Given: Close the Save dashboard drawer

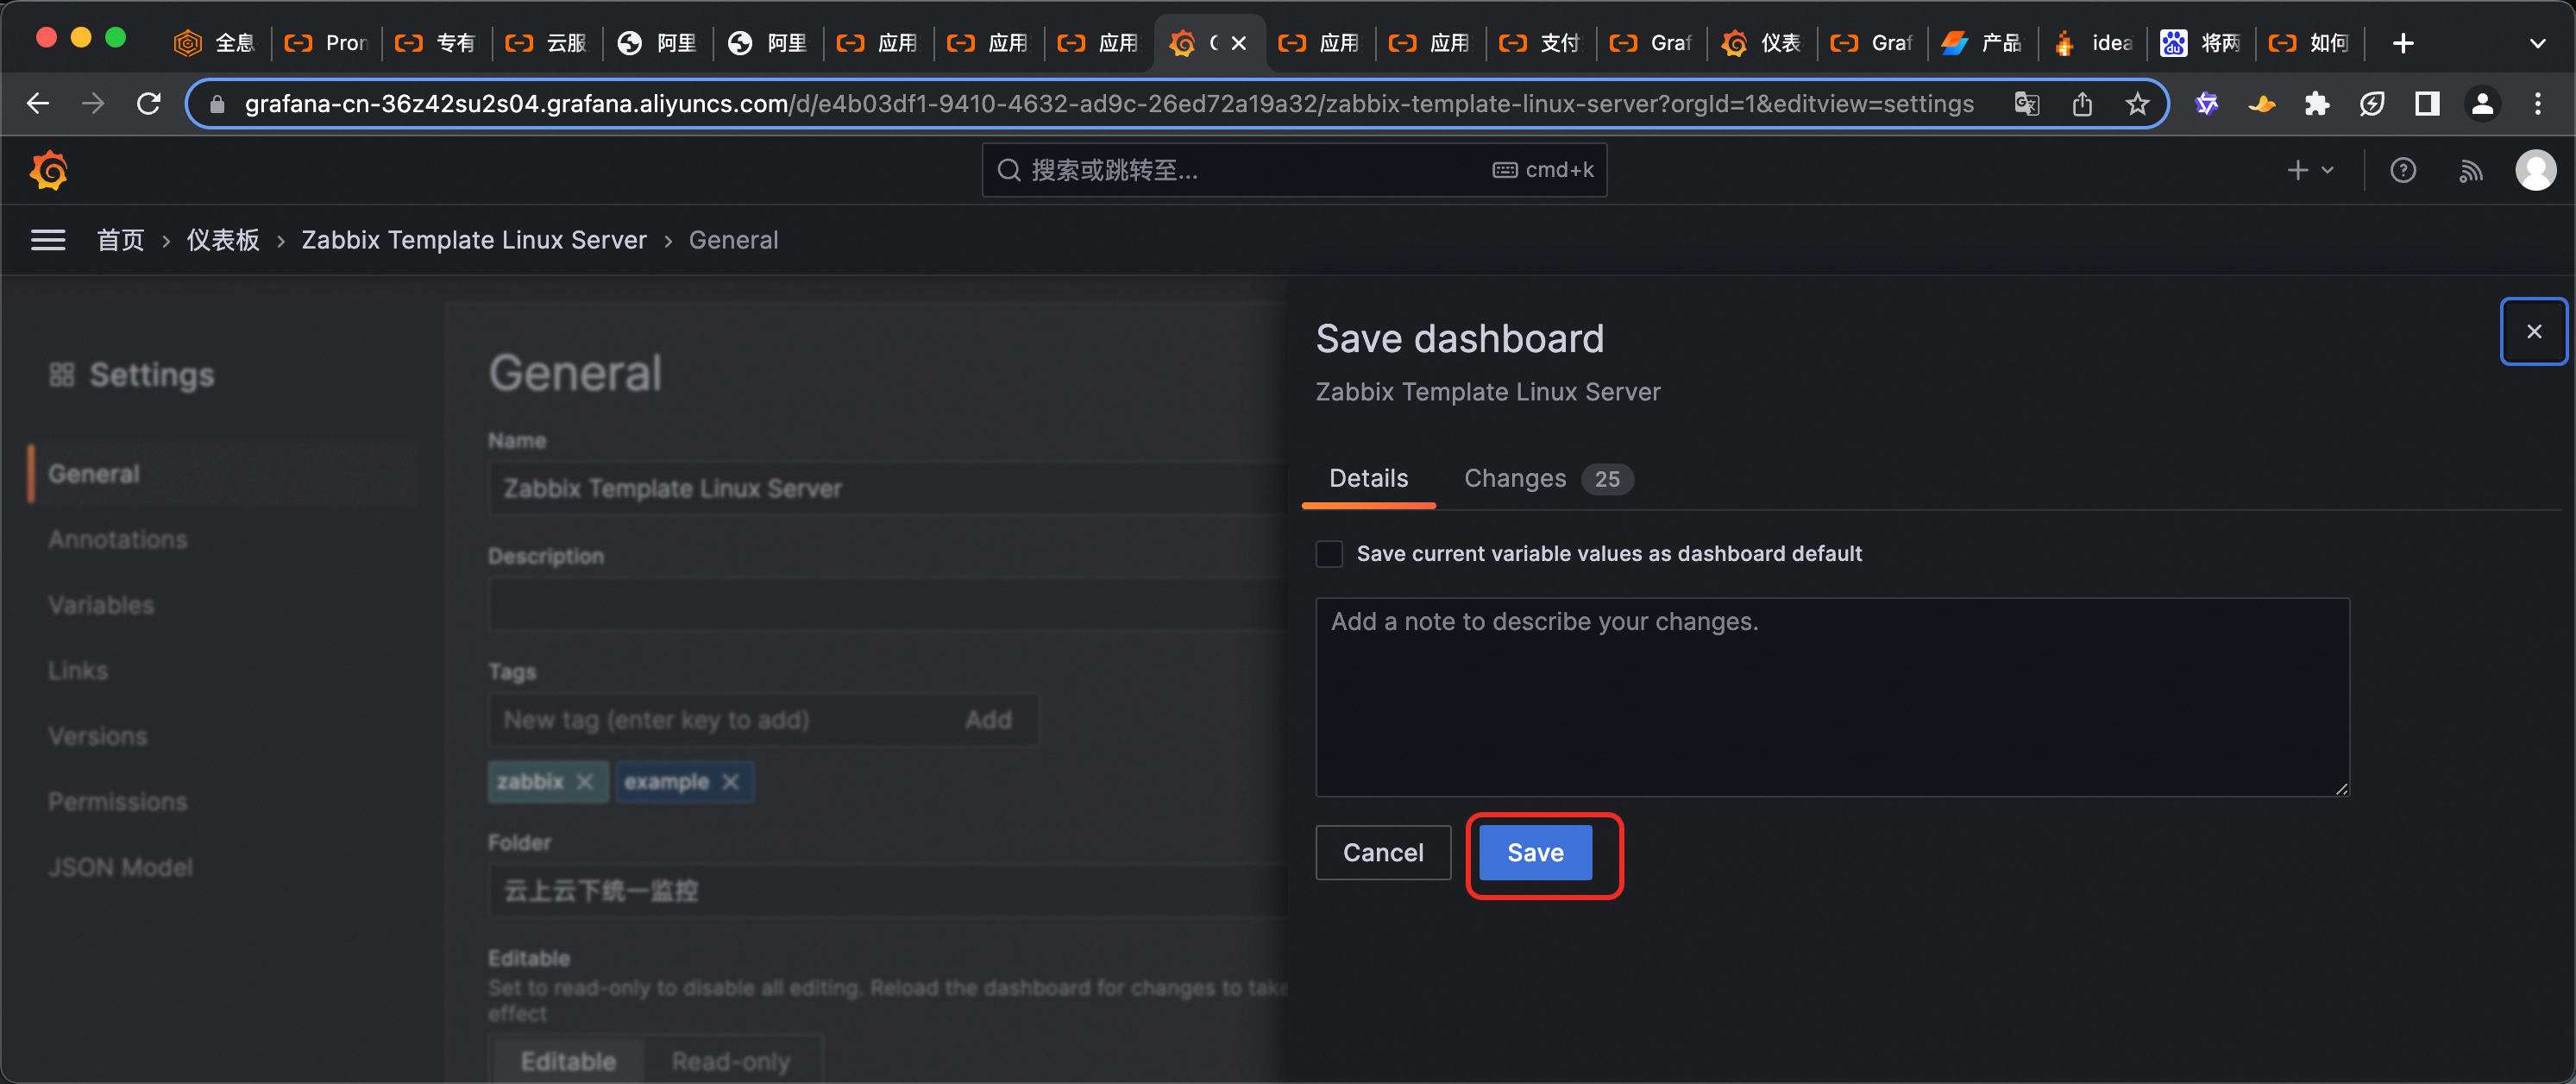Looking at the screenshot, I should coord(2533,332).
